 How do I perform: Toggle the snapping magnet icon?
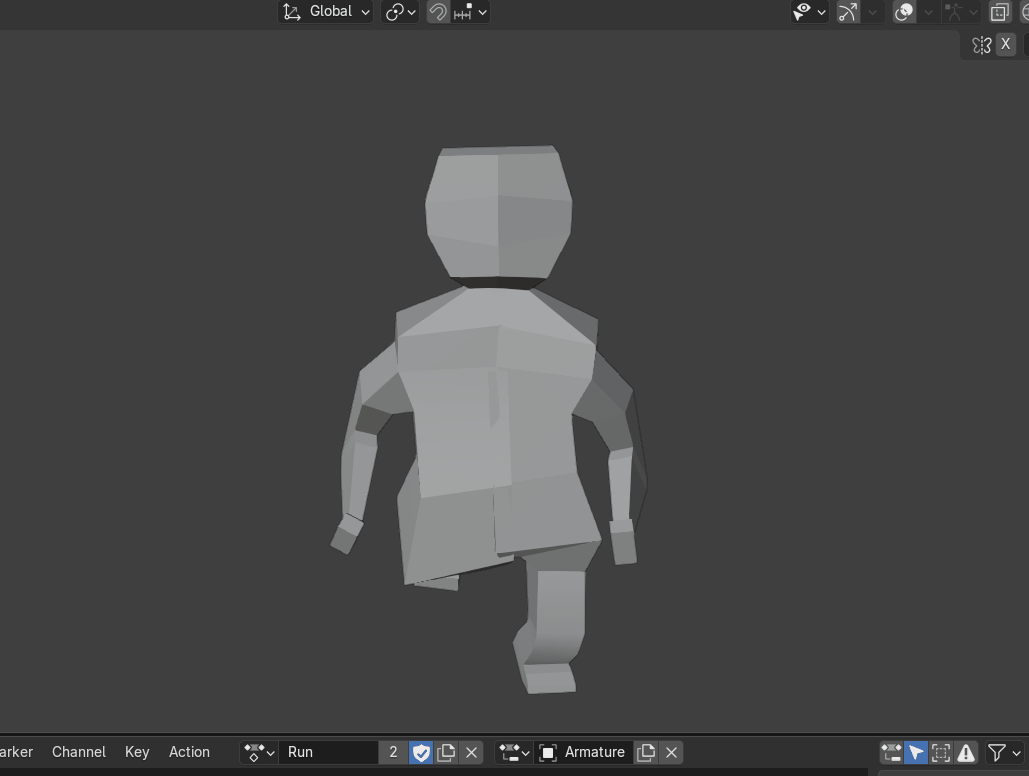(x=437, y=12)
